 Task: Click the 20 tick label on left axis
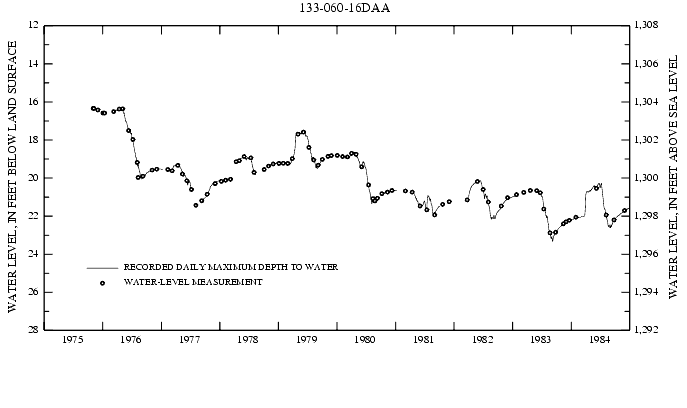(34, 178)
